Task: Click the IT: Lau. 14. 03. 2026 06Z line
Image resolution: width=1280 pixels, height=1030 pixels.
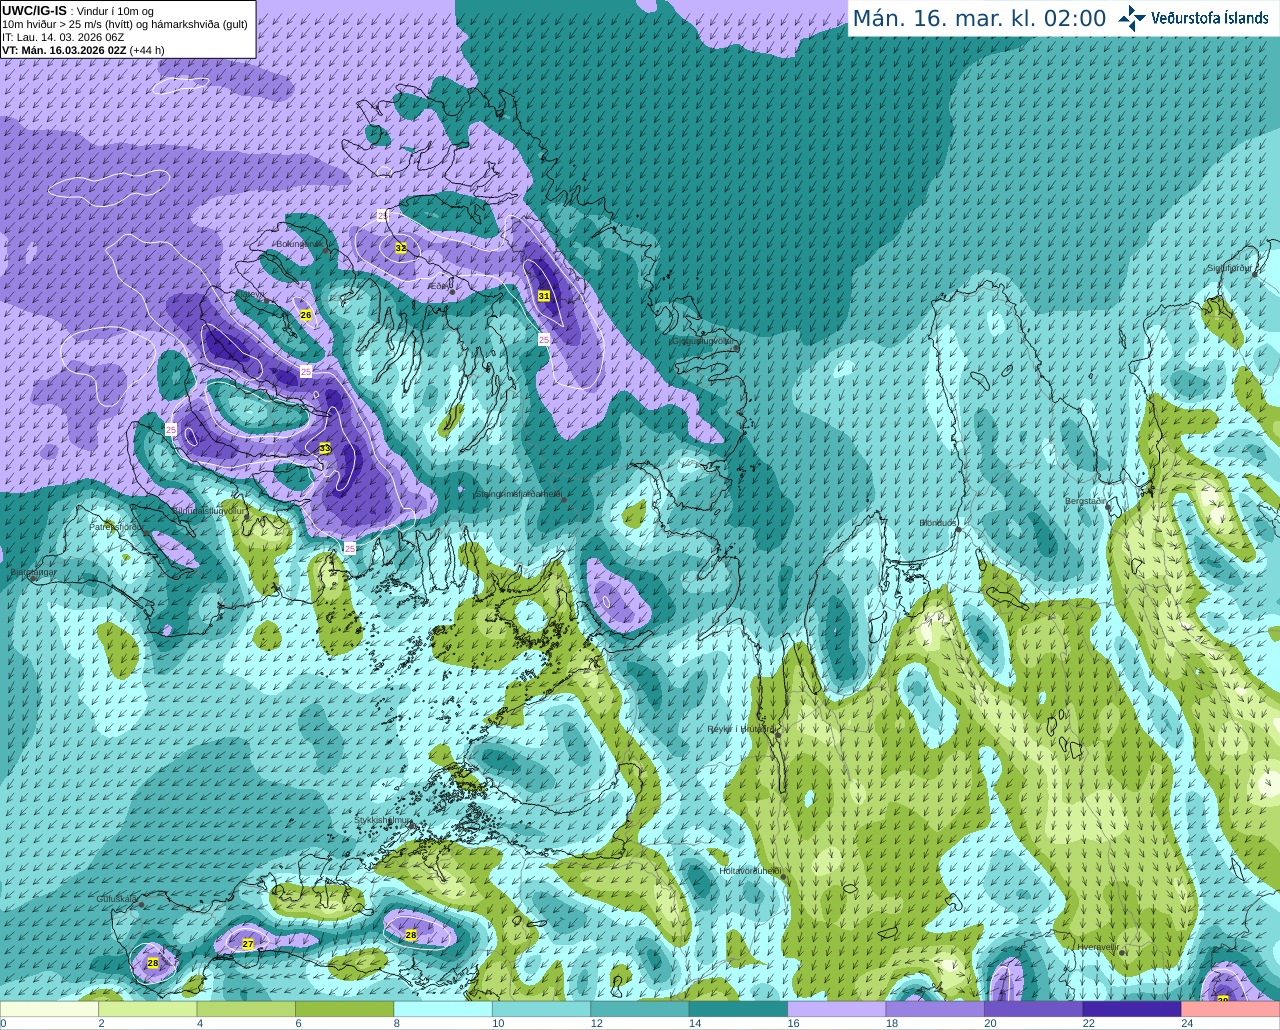Action: pyautogui.click(x=63, y=37)
